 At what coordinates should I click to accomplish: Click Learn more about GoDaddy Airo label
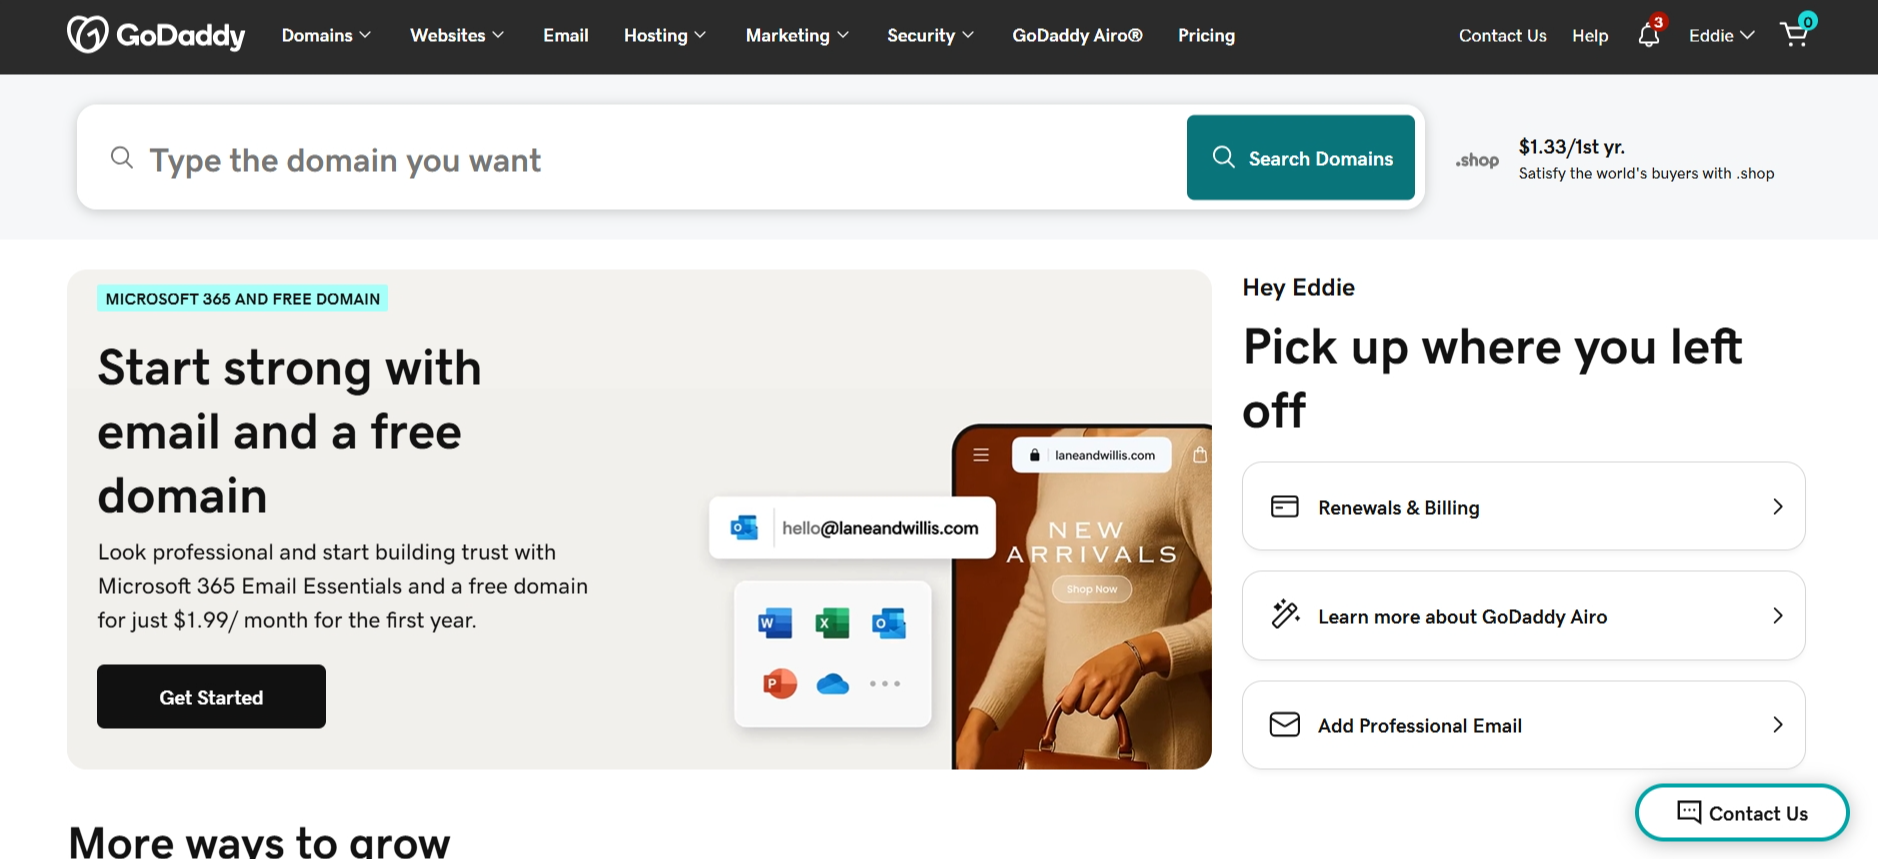point(1462,616)
